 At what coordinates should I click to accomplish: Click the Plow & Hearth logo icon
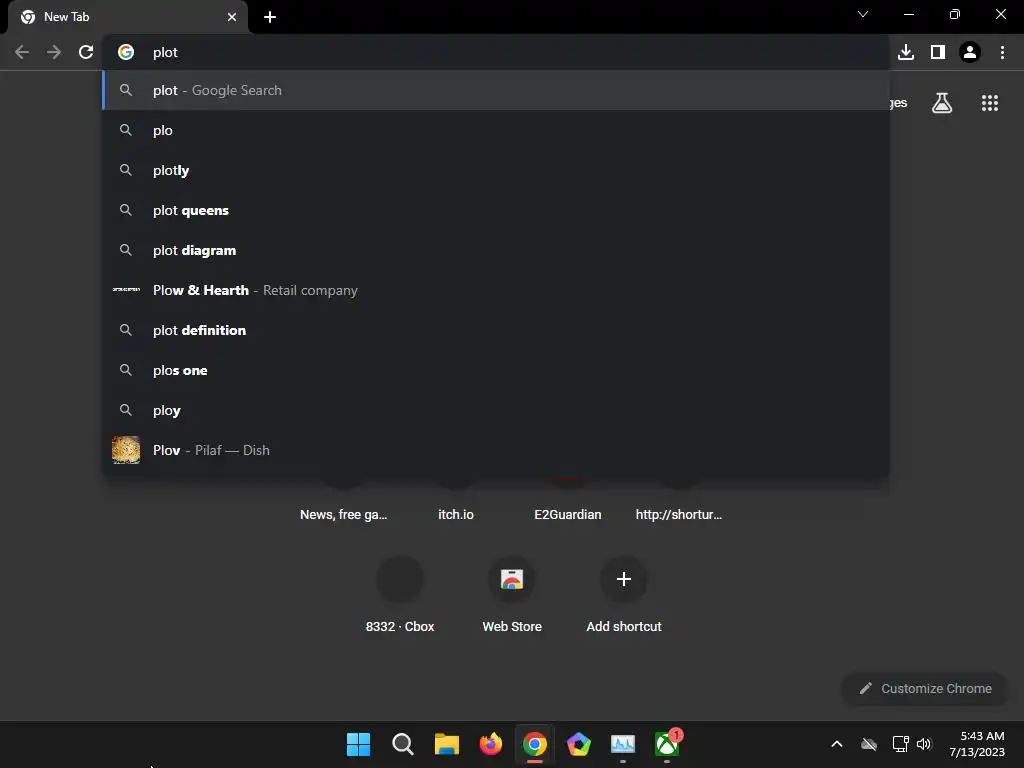pyautogui.click(x=126, y=289)
